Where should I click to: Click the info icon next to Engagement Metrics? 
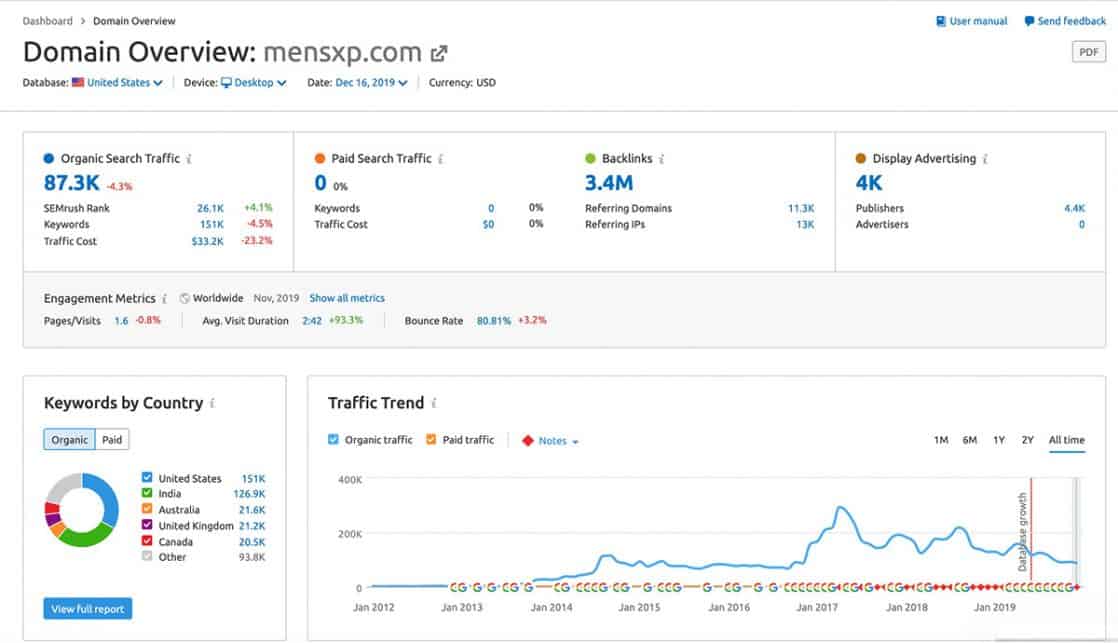click(165, 298)
